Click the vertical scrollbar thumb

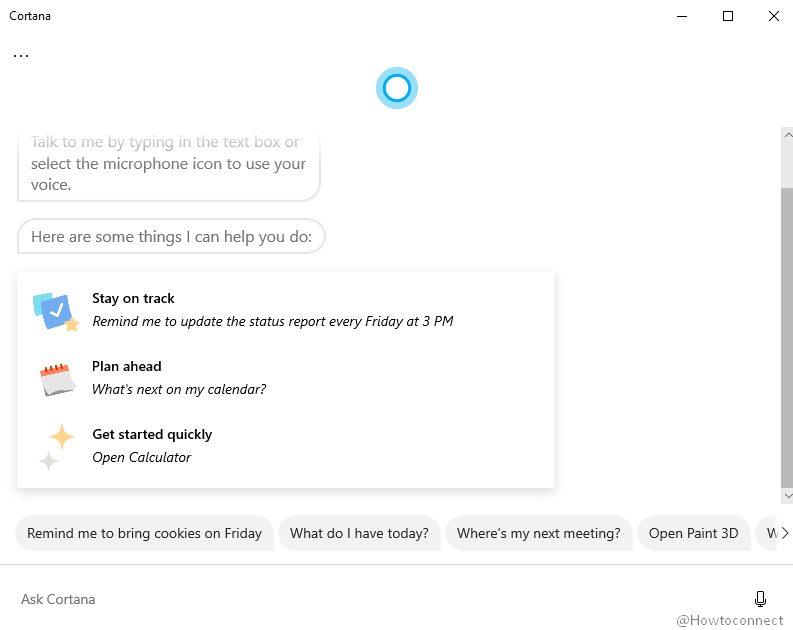[787, 338]
